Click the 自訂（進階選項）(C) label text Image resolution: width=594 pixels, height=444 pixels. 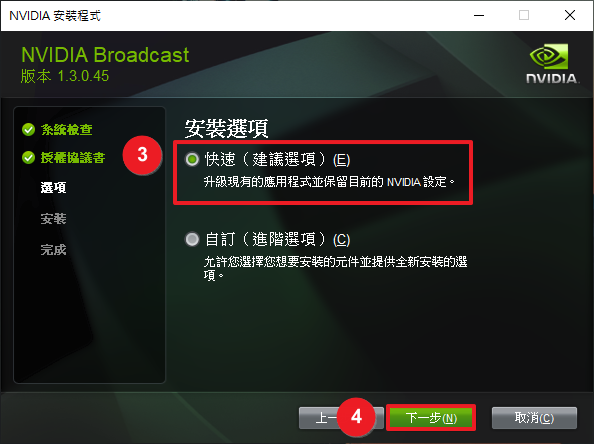click(x=277, y=239)
